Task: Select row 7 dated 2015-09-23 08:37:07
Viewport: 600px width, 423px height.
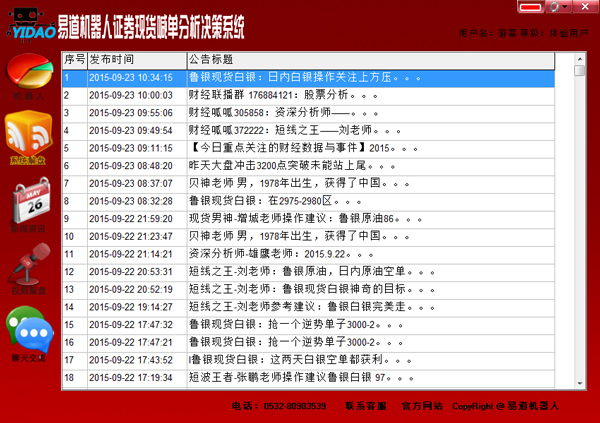Action: (308, 184)
